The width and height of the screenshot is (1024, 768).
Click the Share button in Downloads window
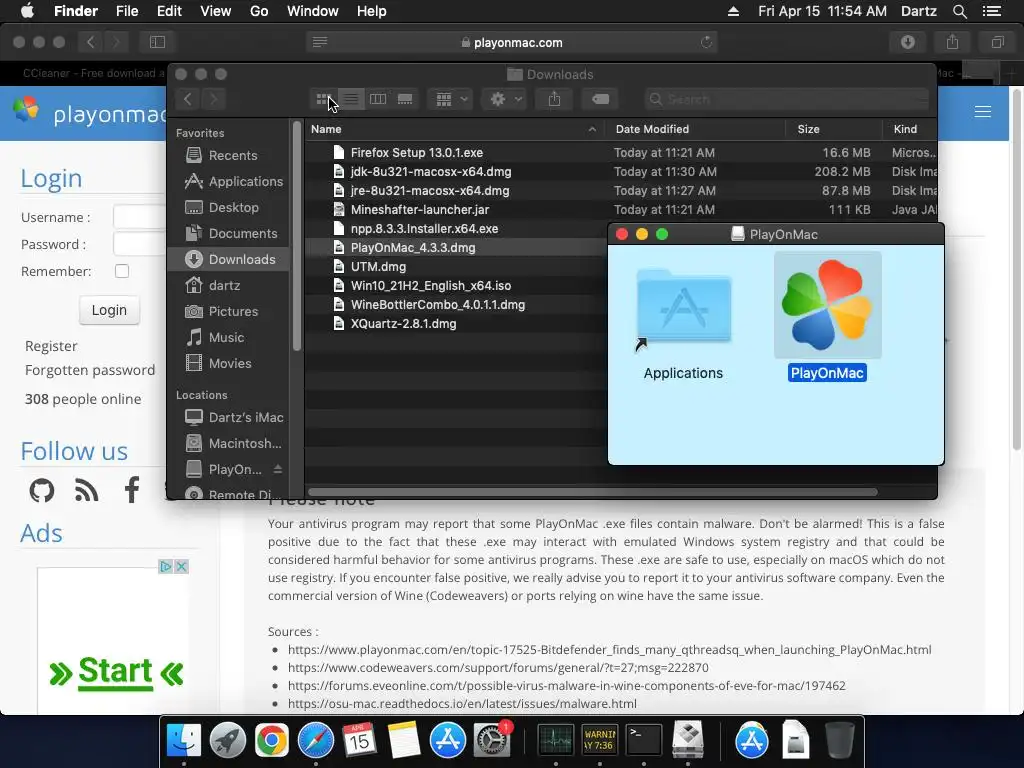click(x=554, y=99)
